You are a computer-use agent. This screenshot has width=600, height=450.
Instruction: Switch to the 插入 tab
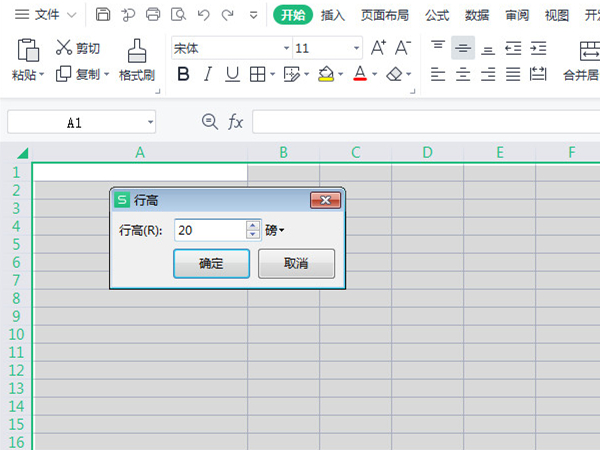[333, 15]
